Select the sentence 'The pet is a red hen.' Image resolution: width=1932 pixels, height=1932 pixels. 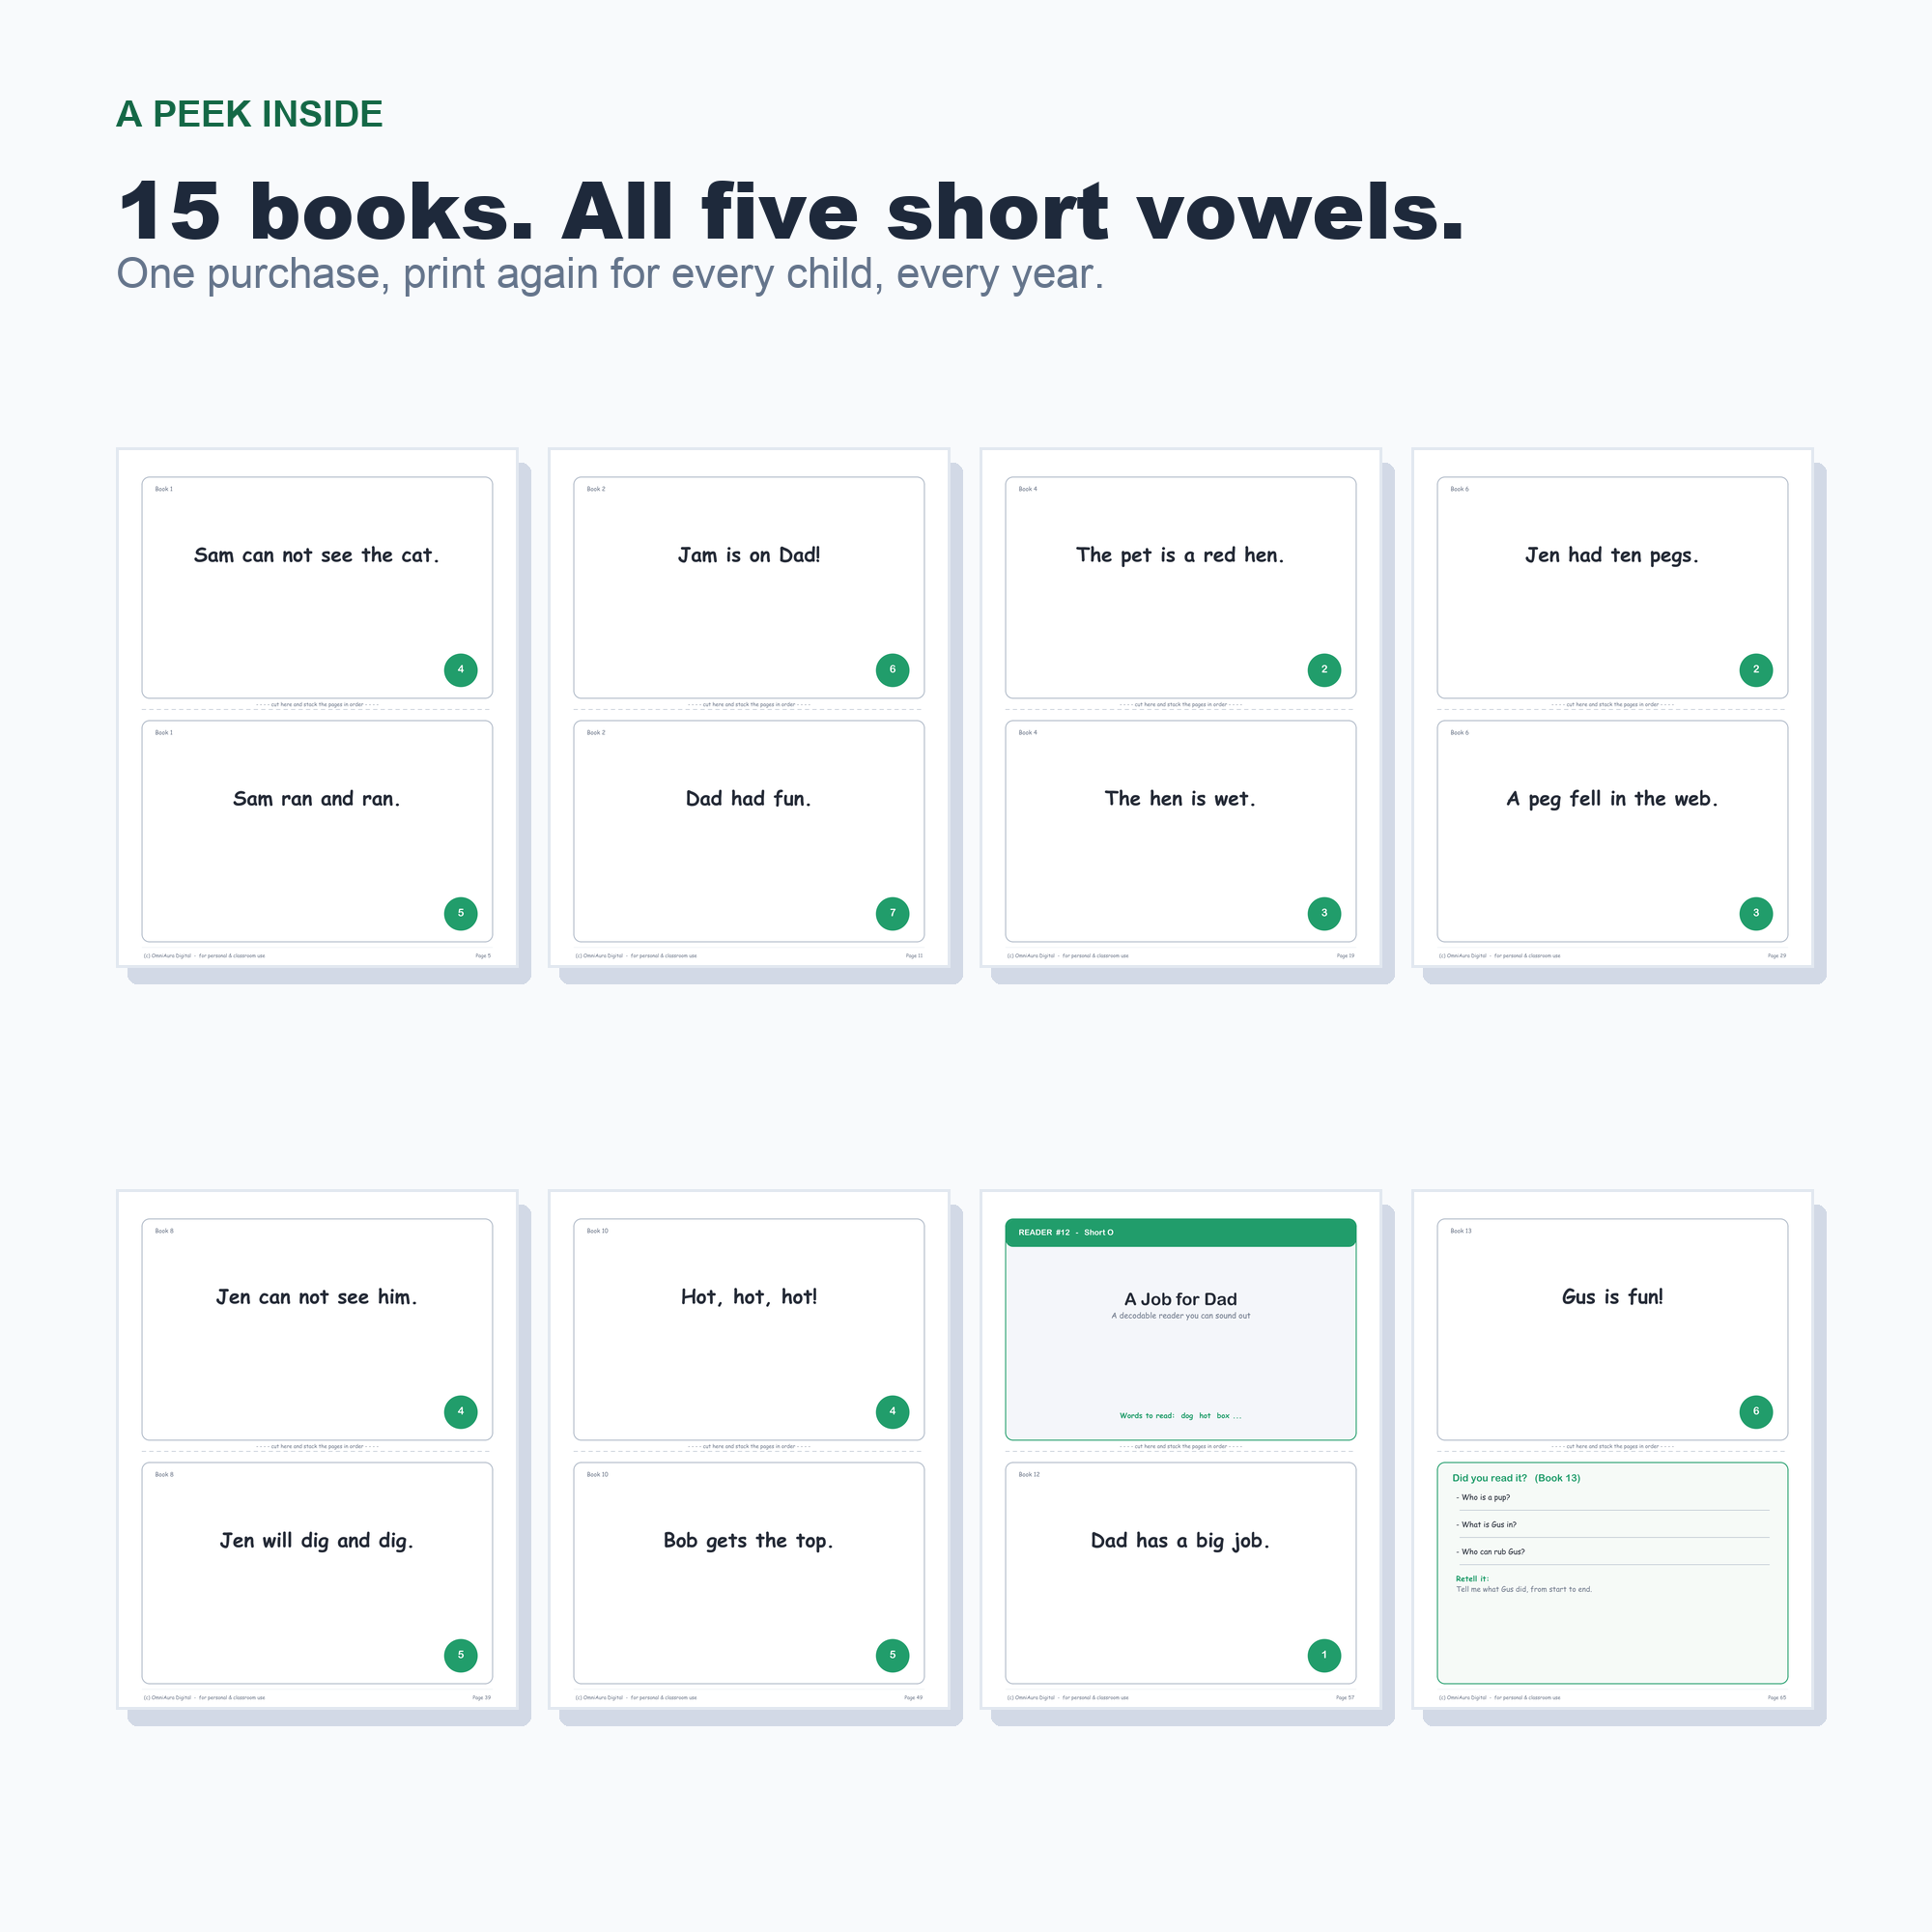tap(1181, 555)
